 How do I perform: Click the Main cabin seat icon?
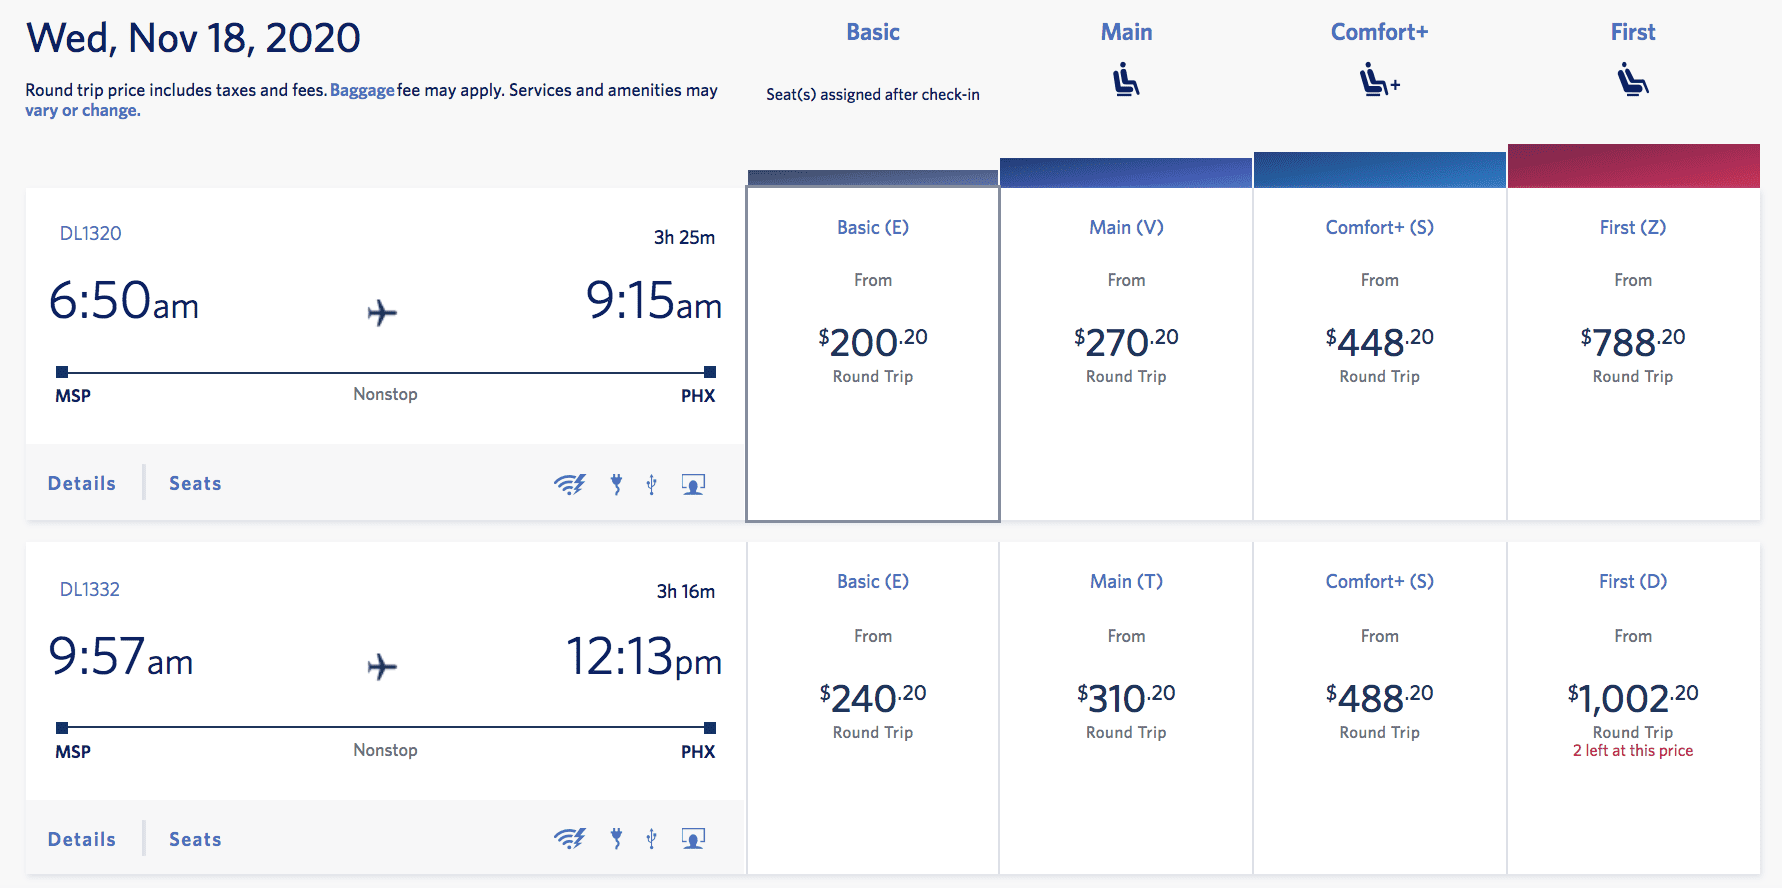click(1126, 80)
